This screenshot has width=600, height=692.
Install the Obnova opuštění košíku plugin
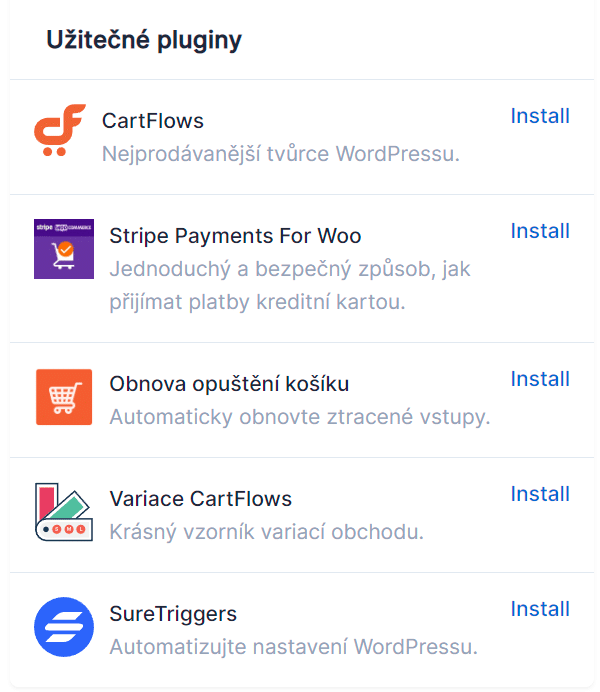pyautogui.click(x=540, y=379)
